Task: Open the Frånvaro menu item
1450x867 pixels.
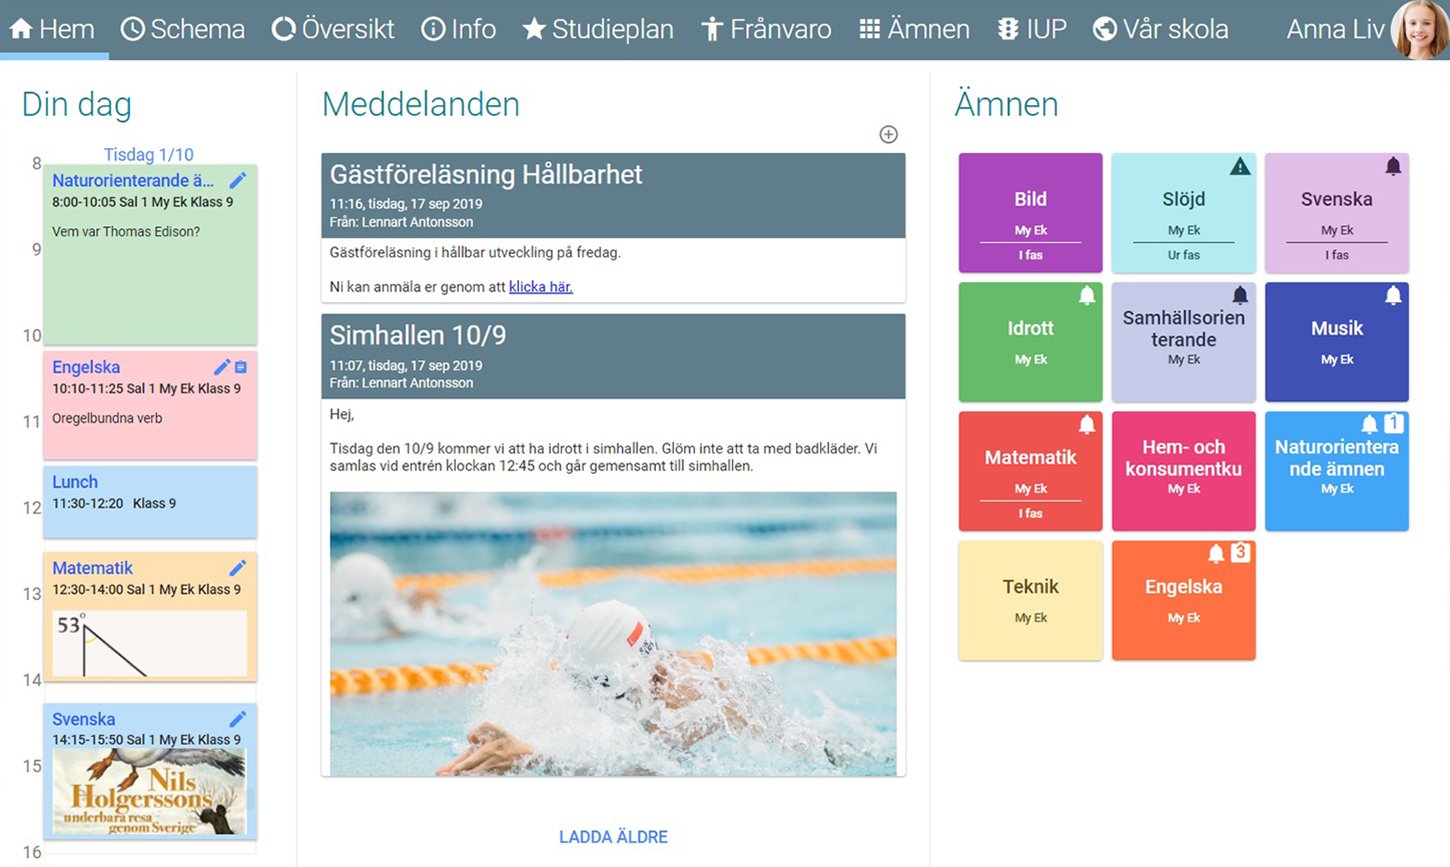Action: pyautogui.click(x=766, y=29)
